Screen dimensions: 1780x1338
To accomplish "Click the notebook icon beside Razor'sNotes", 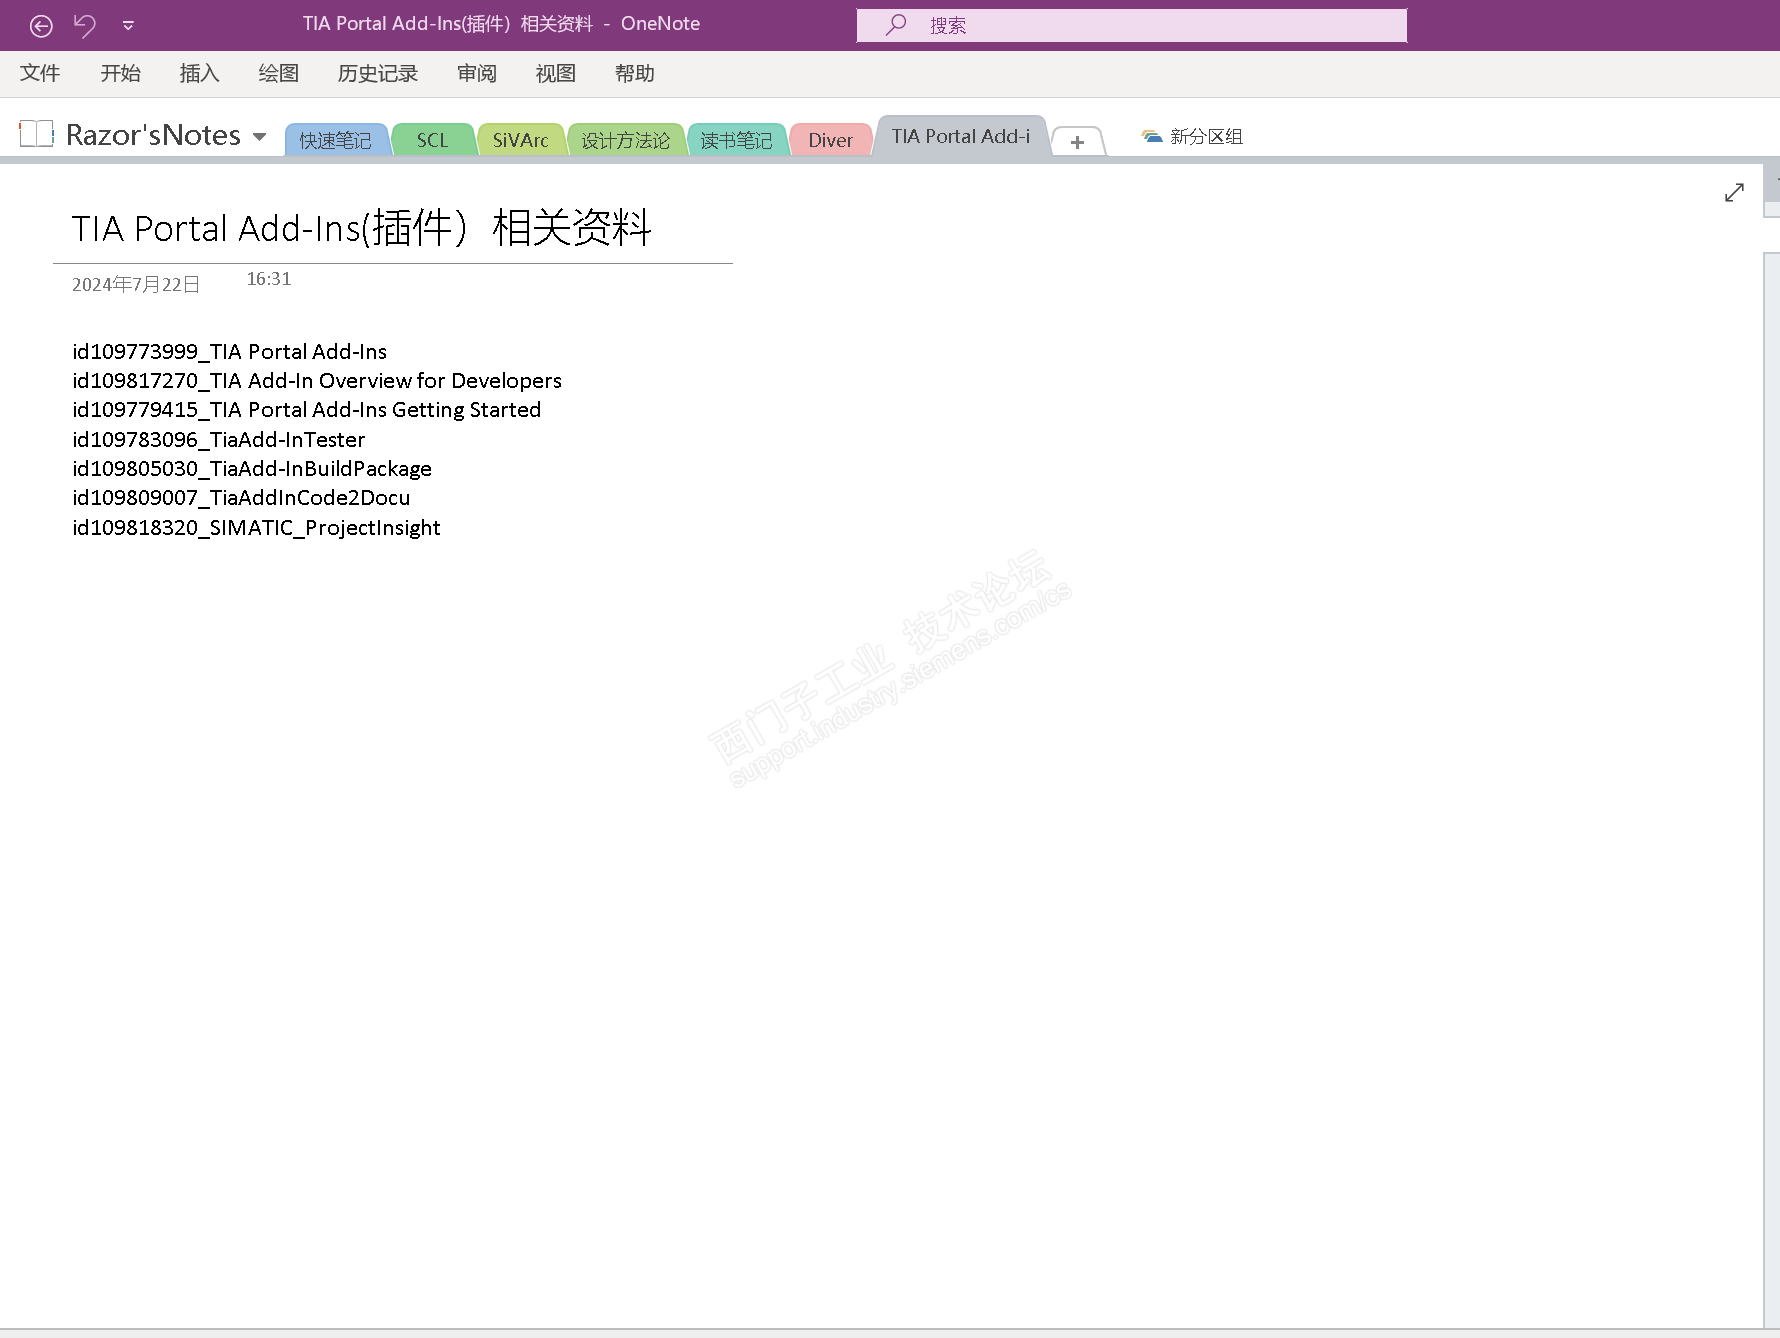I will pos(36,133).
